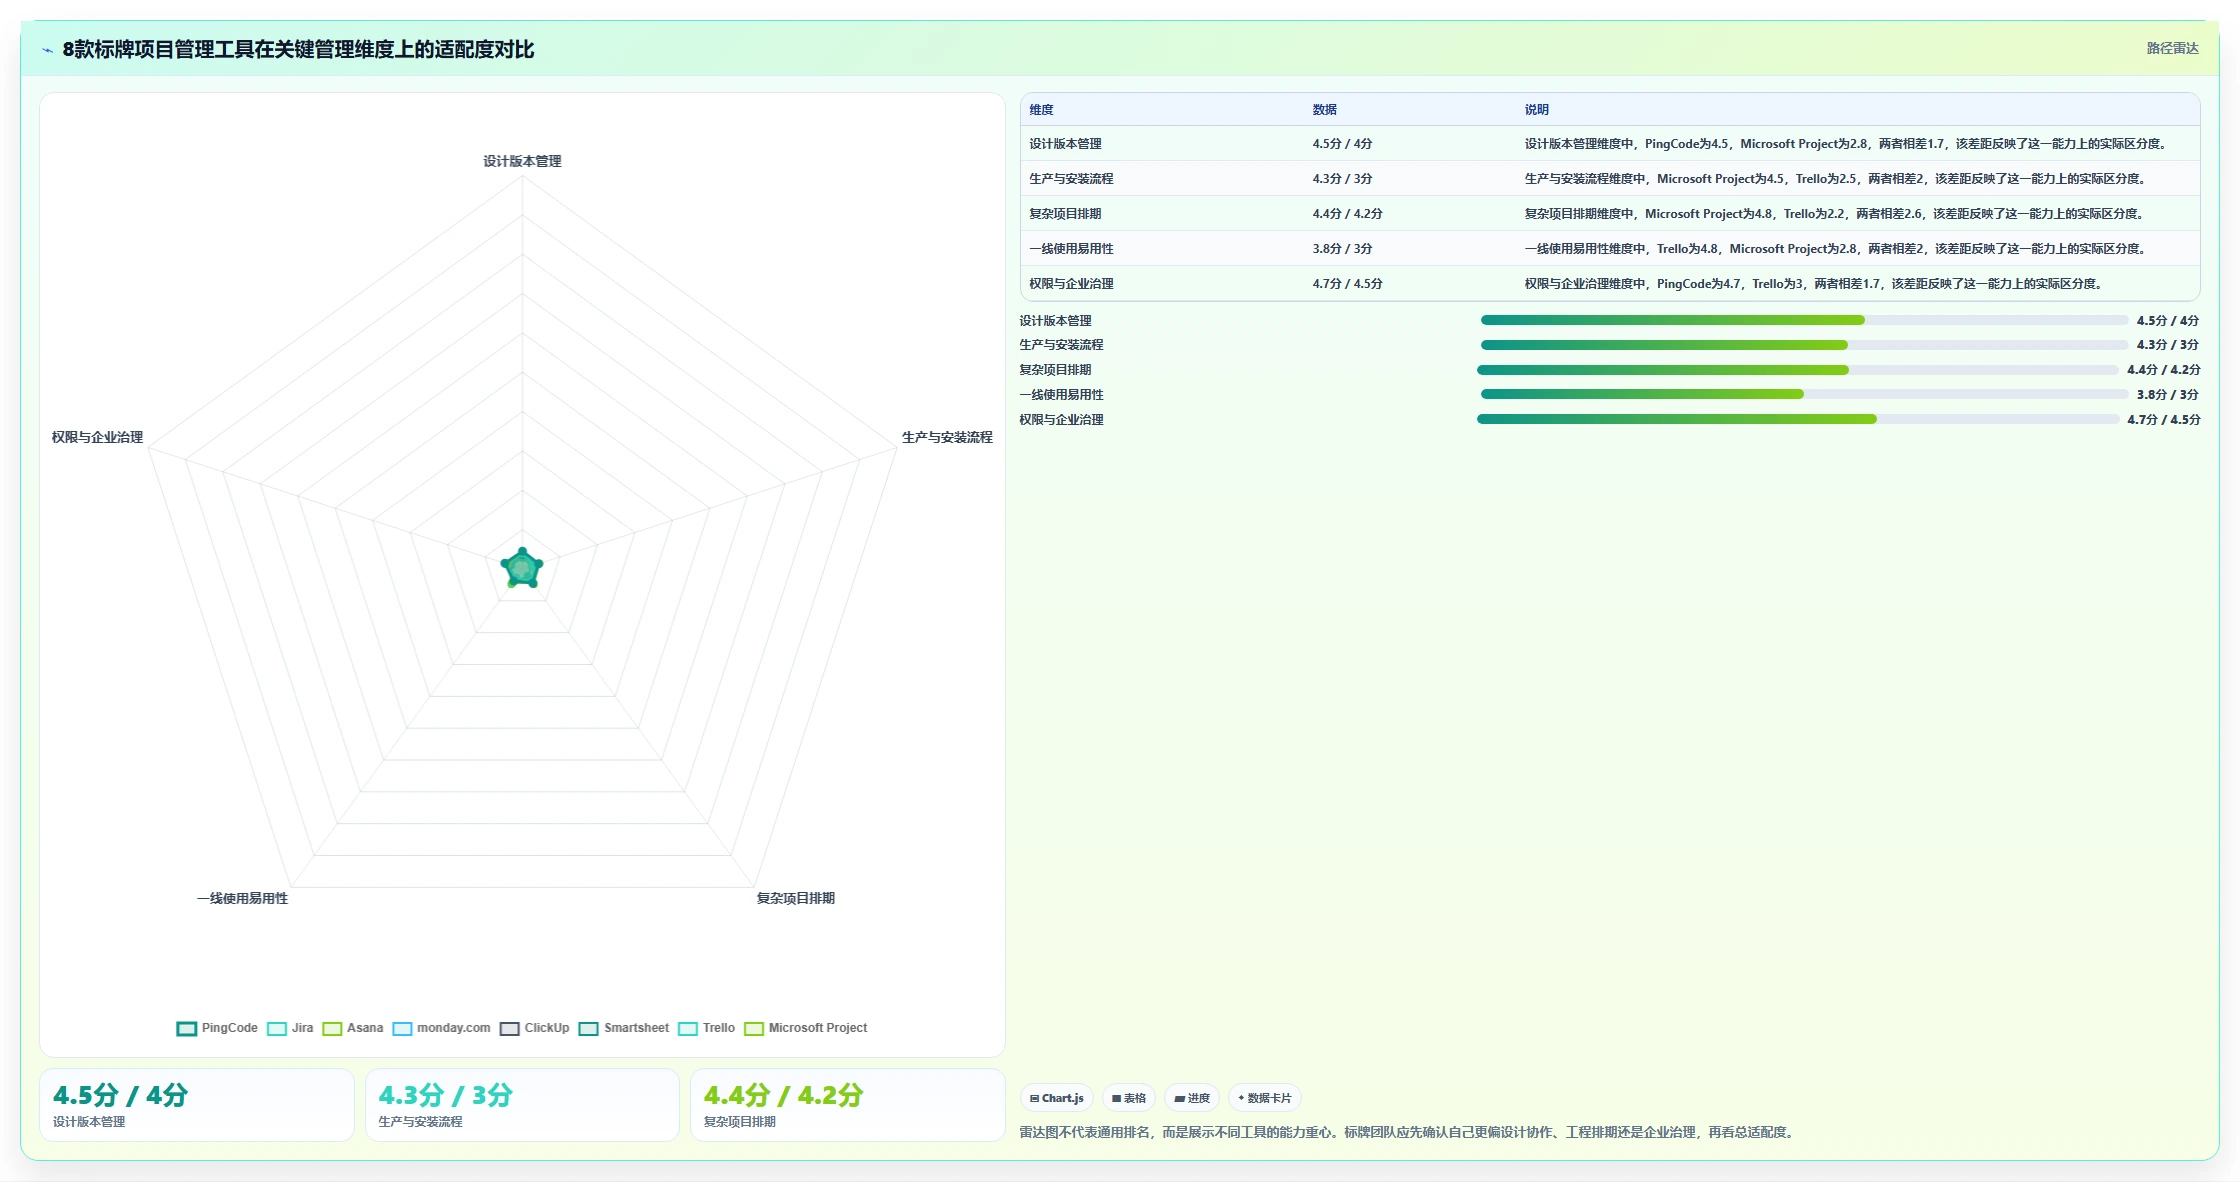The width and height of the screenshot is (2240, 1182).
Task: Click the 权限与企业治理 progress bar
Action: (1798, 419)
